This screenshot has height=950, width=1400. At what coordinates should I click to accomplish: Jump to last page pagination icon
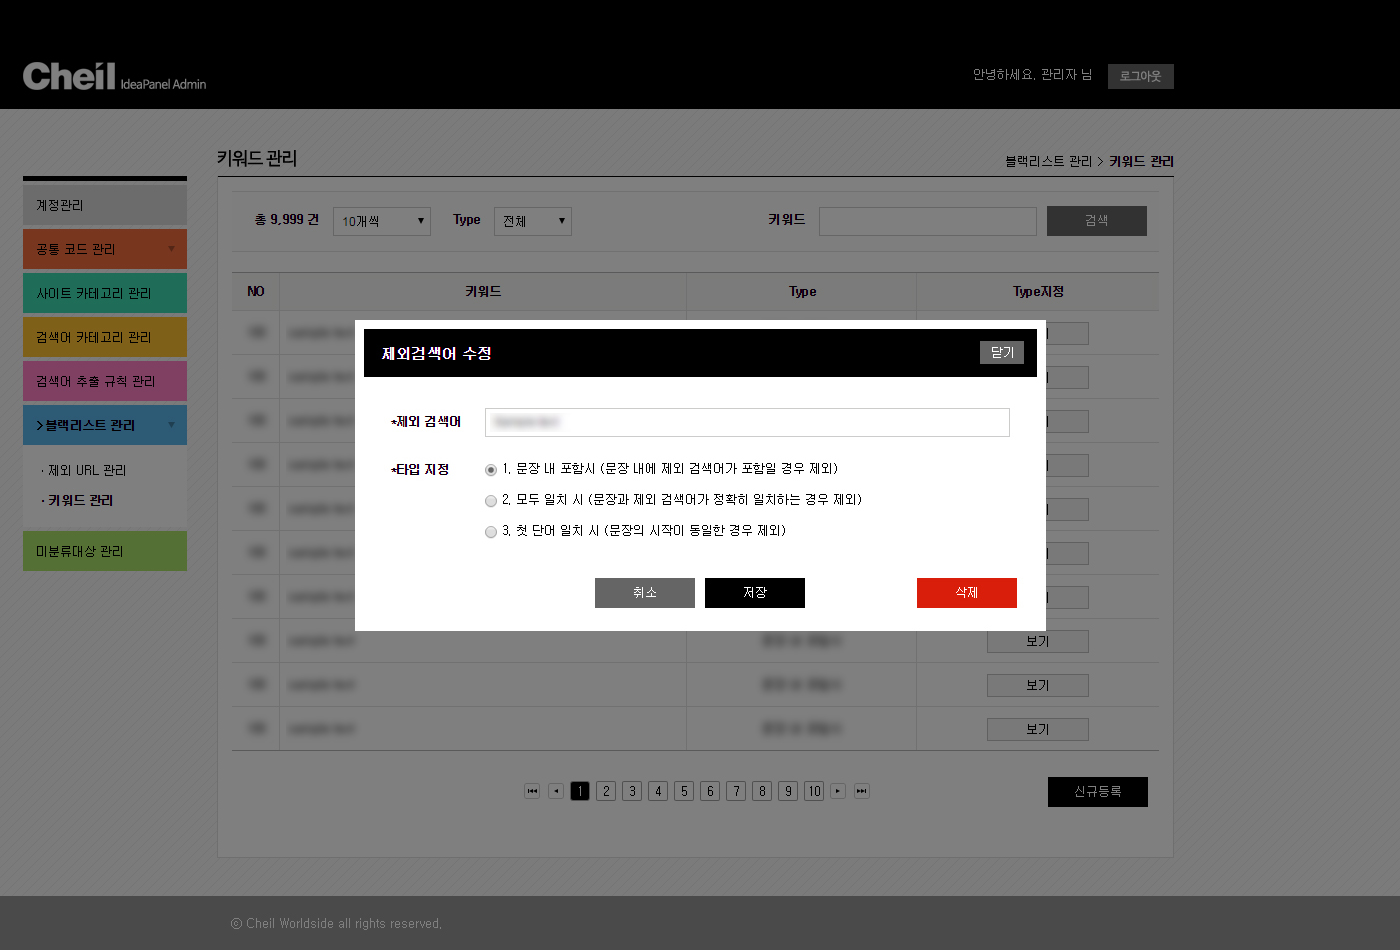pos(861,791)
